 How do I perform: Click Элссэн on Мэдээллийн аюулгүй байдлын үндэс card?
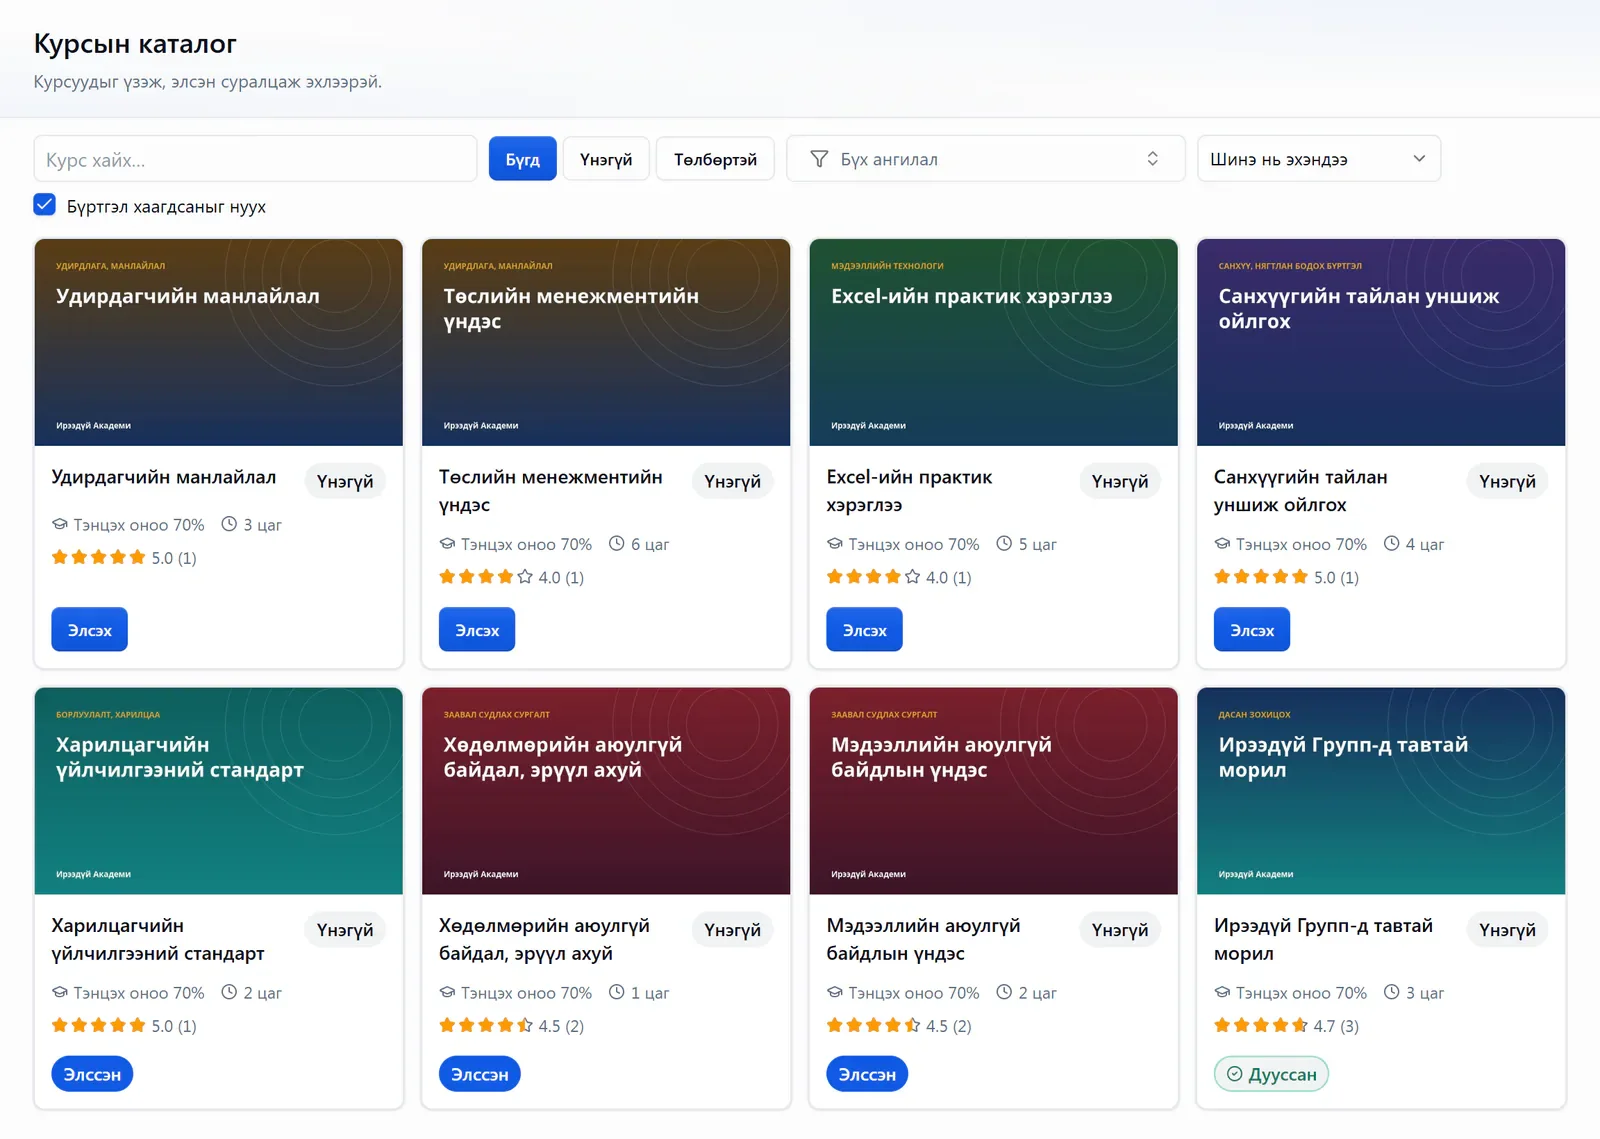tap(867, 1074)
